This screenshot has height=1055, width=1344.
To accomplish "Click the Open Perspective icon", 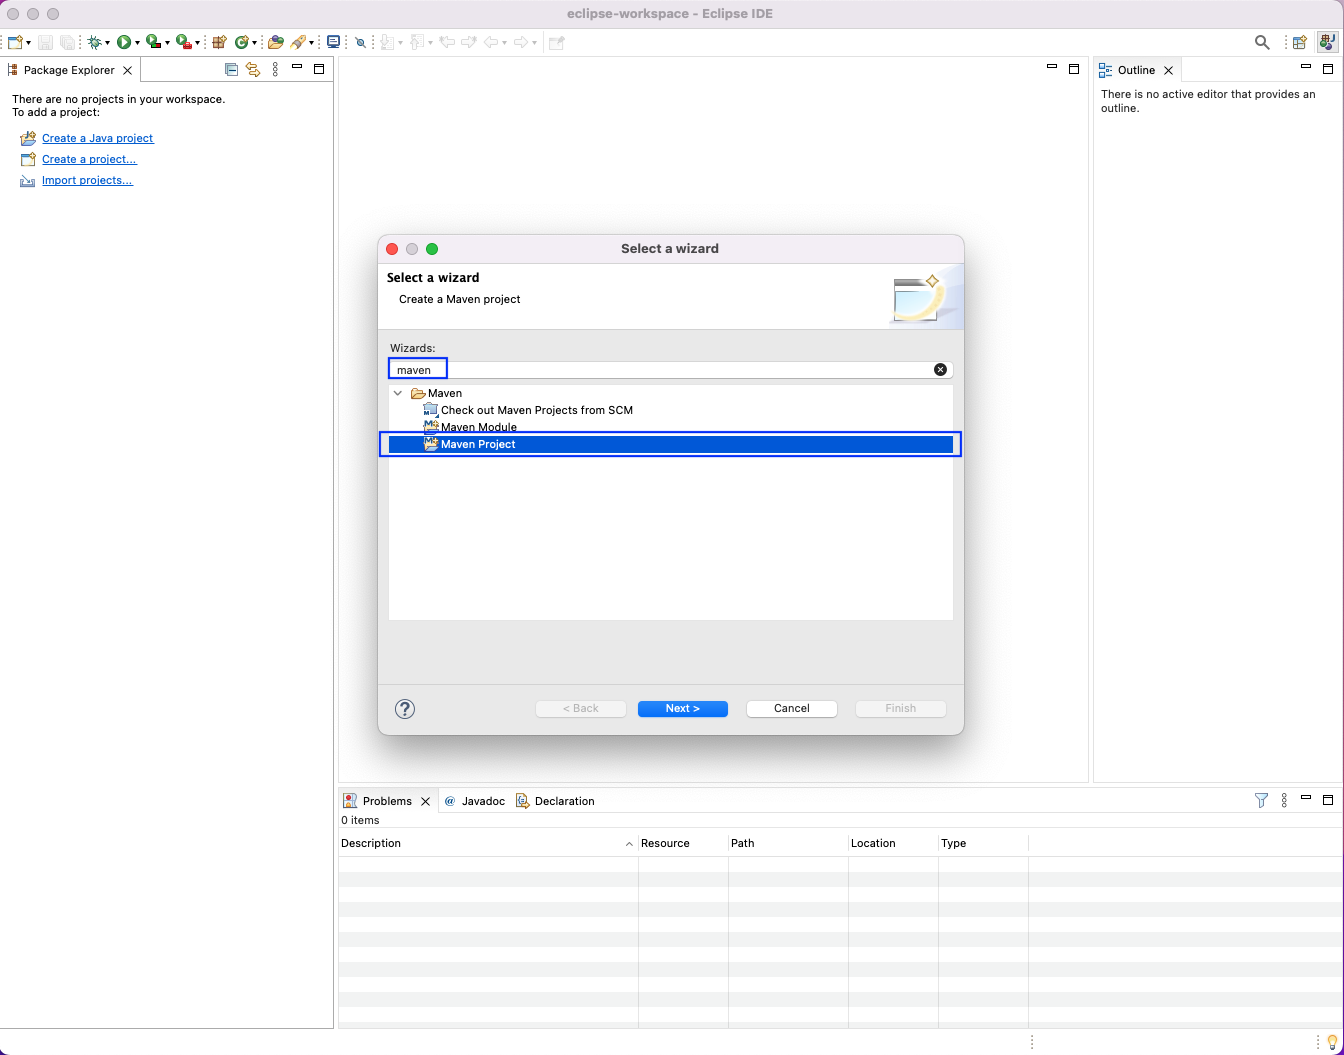I will tap(1299, 42).
